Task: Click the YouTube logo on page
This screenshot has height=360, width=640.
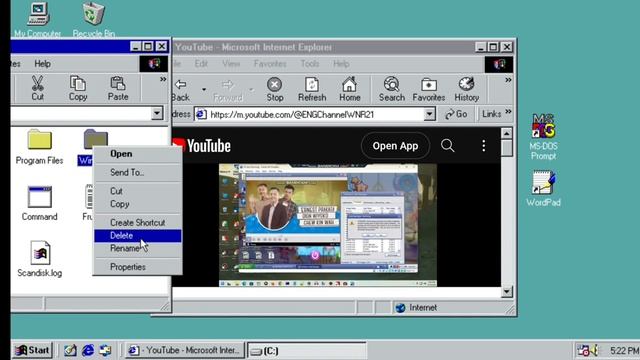Action: pyautogui.click(x=202, y=146)
